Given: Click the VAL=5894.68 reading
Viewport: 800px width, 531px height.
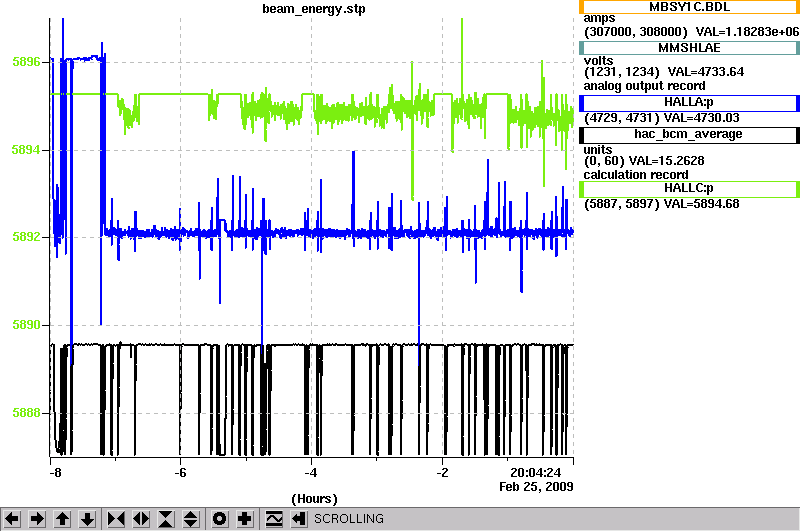Looking at the screenshot, I should pyautogui.click(x=701, y=204).
